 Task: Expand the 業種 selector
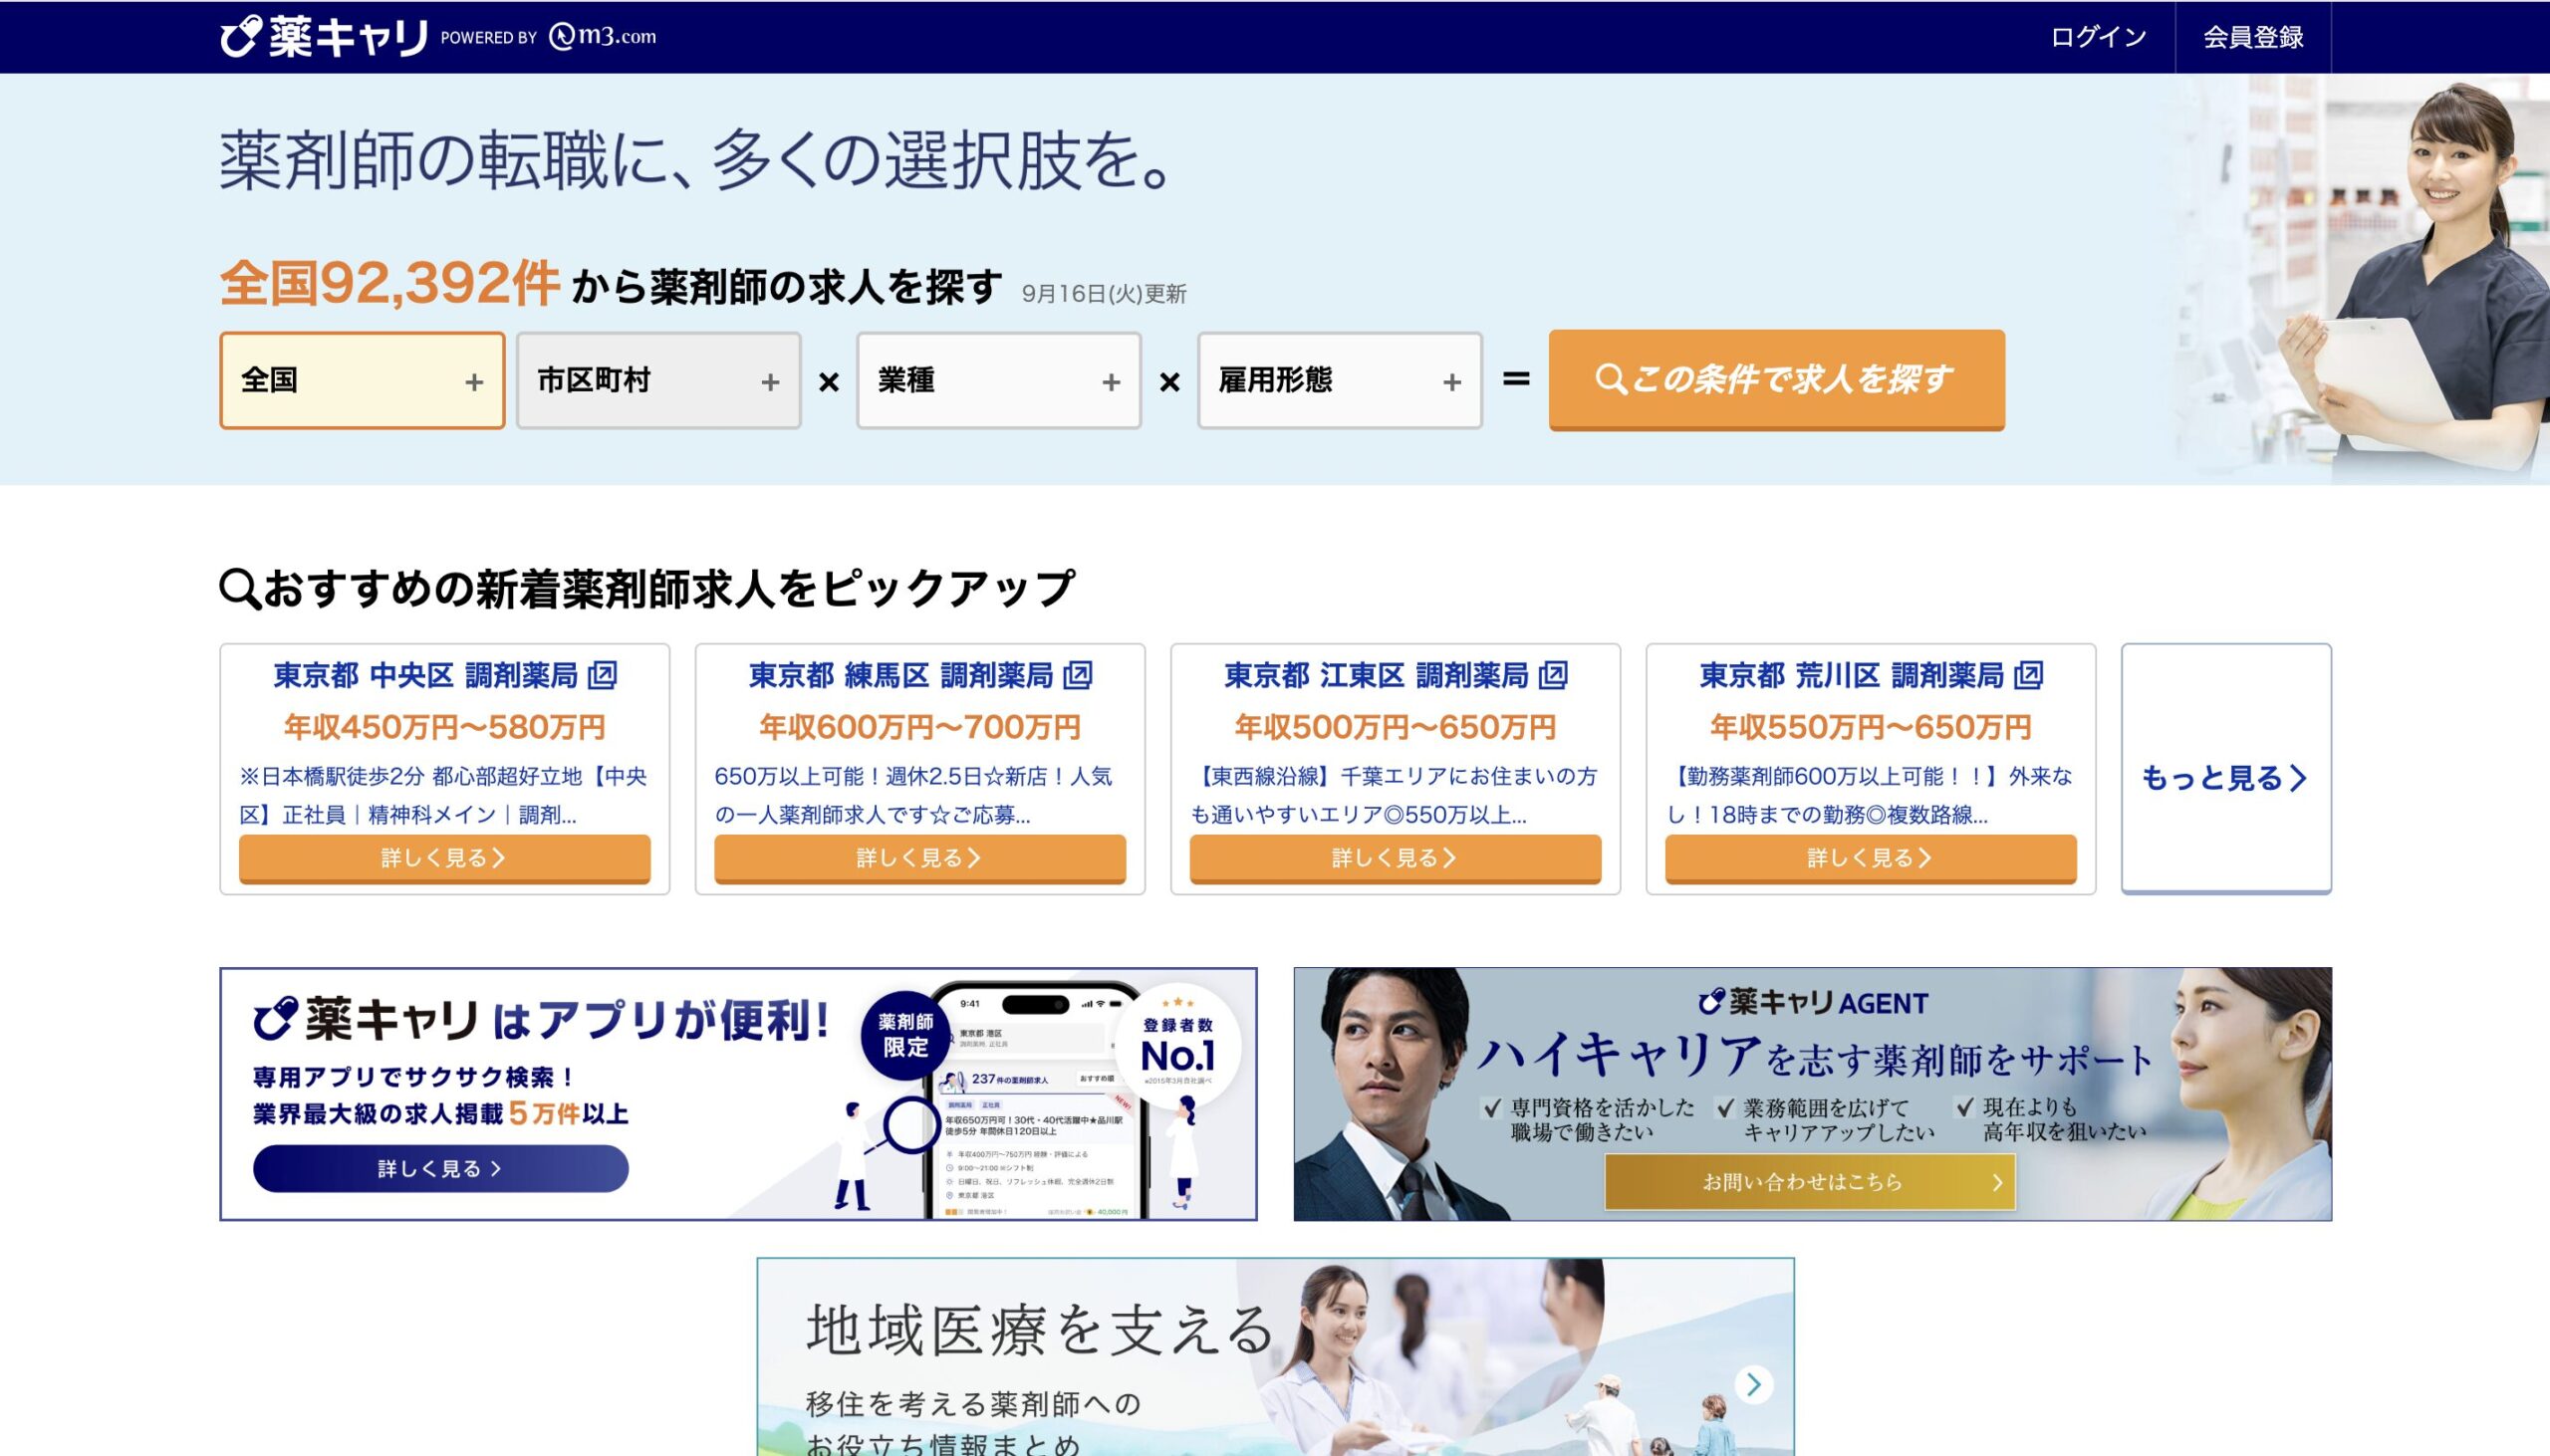[998, 381]
